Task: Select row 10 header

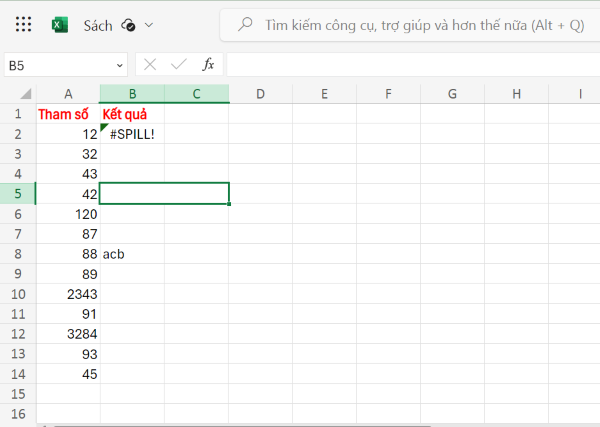Action: [x=18, y=294]
